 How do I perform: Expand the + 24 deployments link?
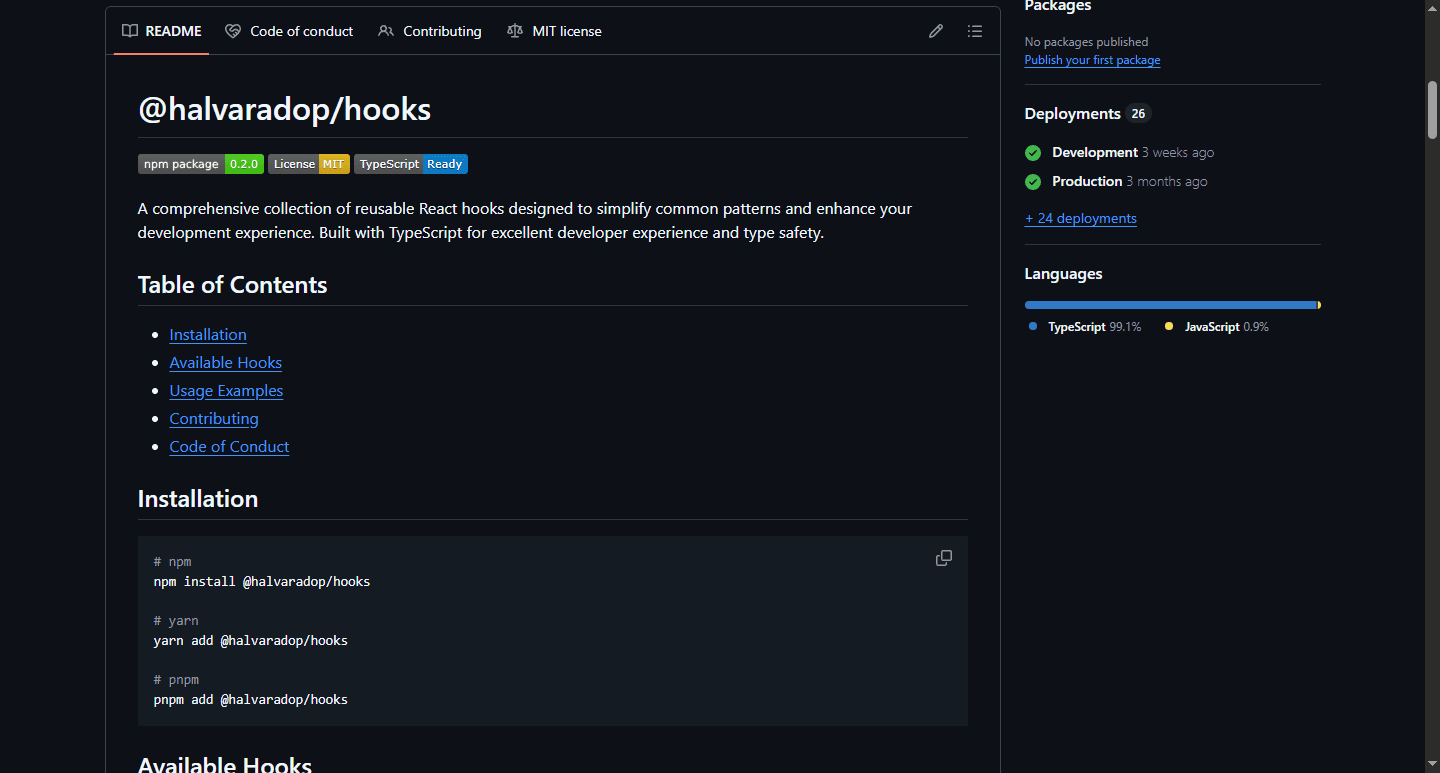point(1080,218)
